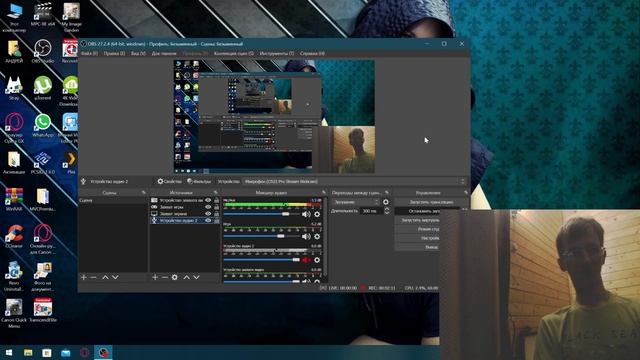
Task: Pop out the Микшер аудио dock panel
Action: point(324,192)
